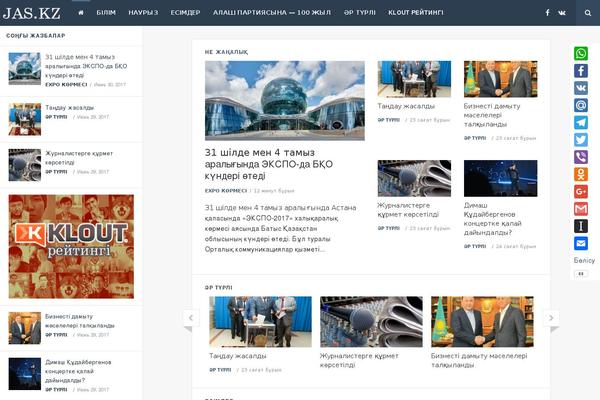Open carousel title Бизнесті дамыту мәселелері талқыланды

(479, 361)
